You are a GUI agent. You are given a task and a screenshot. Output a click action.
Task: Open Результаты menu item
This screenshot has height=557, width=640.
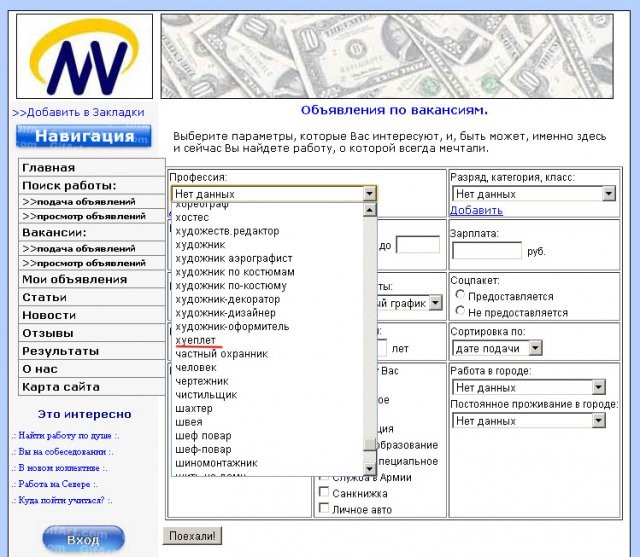(92, 351)
